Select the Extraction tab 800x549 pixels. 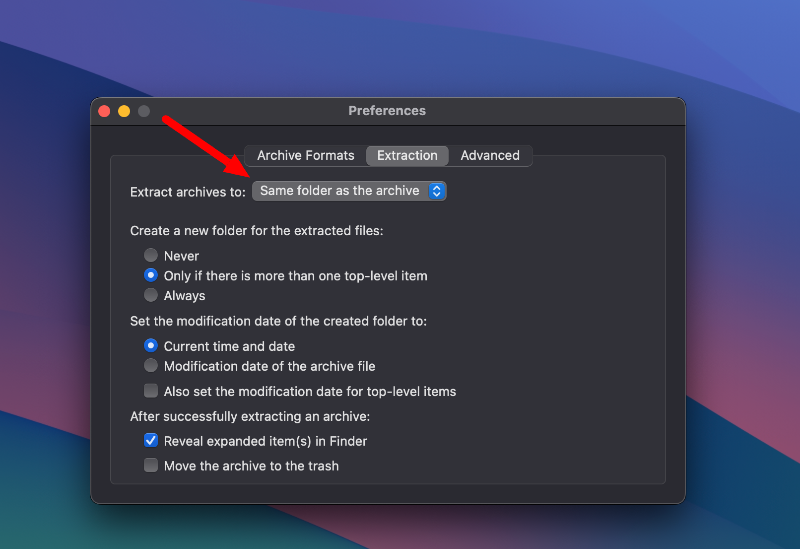point(407,156)
